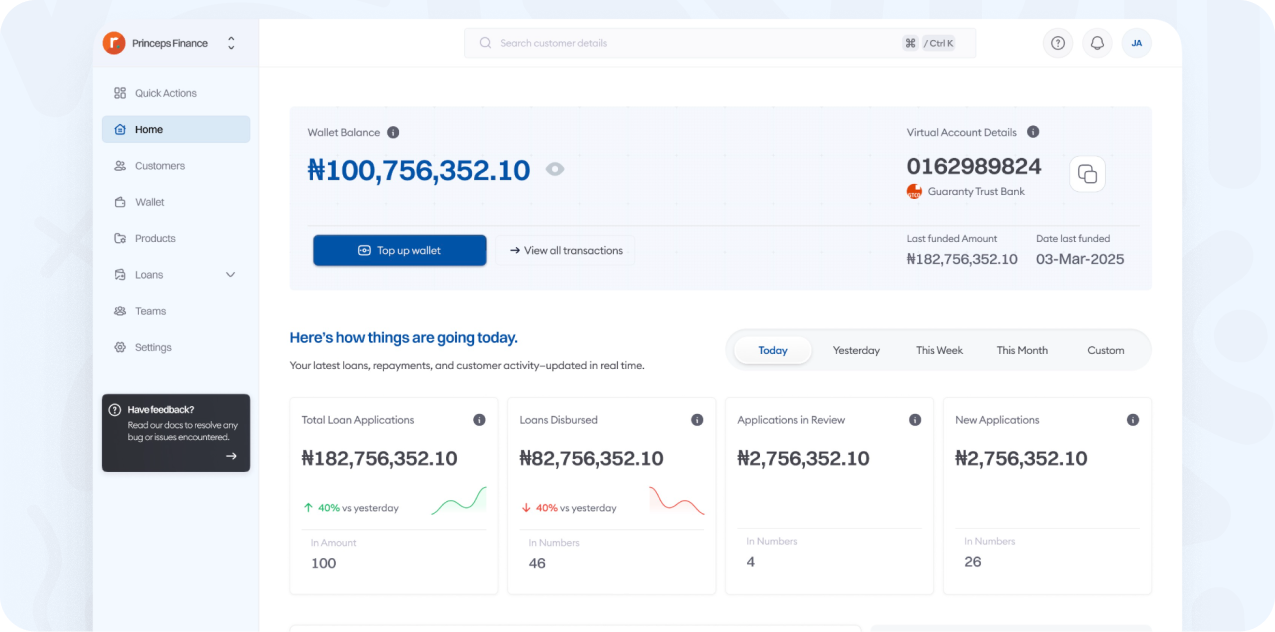Open the notifications bell

pyautogui.click(x=1097, y=43)
